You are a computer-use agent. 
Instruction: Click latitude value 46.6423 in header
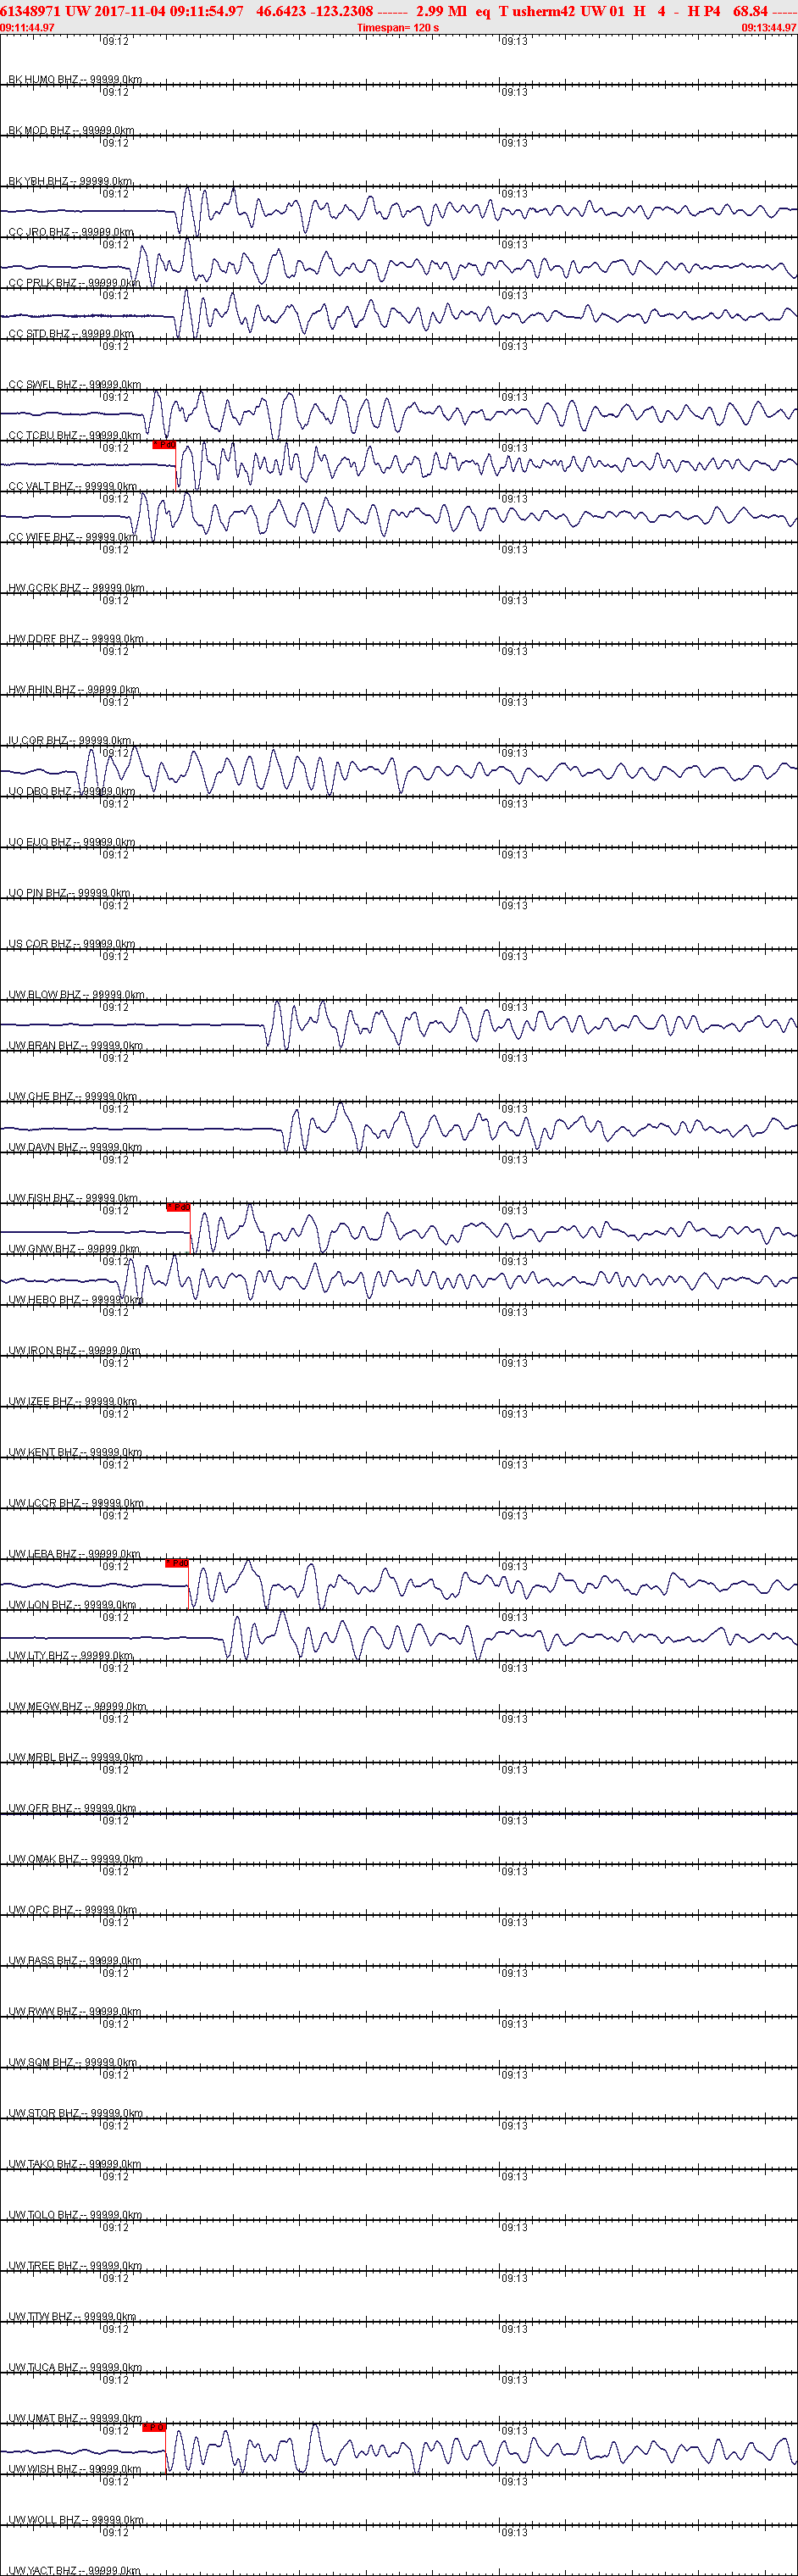pyautogui.click(x=281, y=11)
